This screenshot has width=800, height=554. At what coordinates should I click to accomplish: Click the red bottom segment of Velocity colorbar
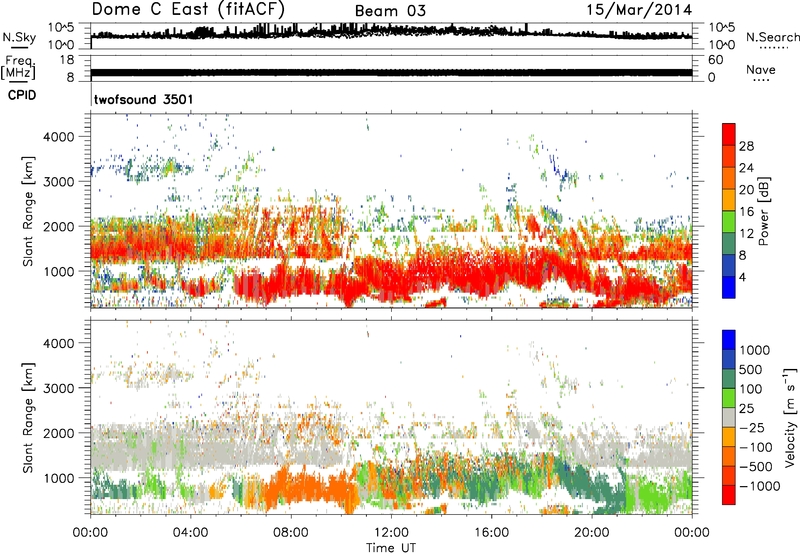coord(729,495)
